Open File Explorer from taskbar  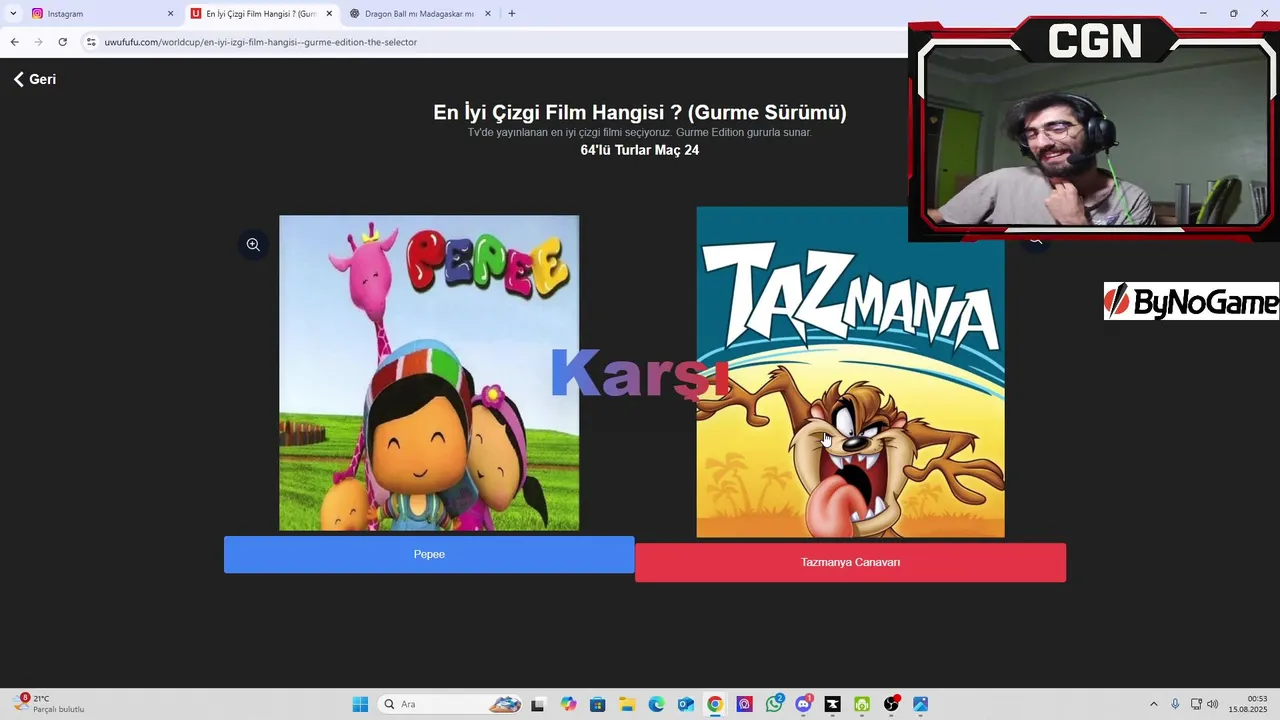[627, 704]
